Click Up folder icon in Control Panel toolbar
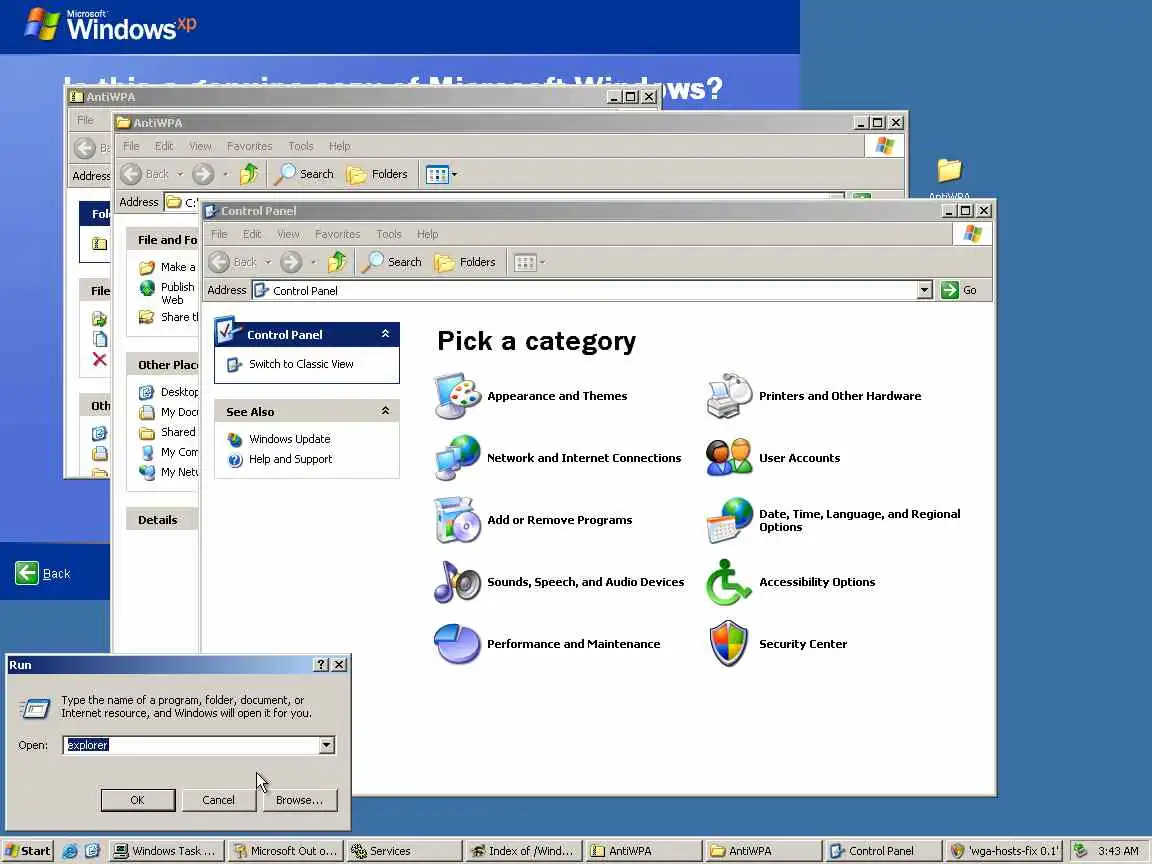This screenshot has height=864, width=1152. (x=337, y=262)
